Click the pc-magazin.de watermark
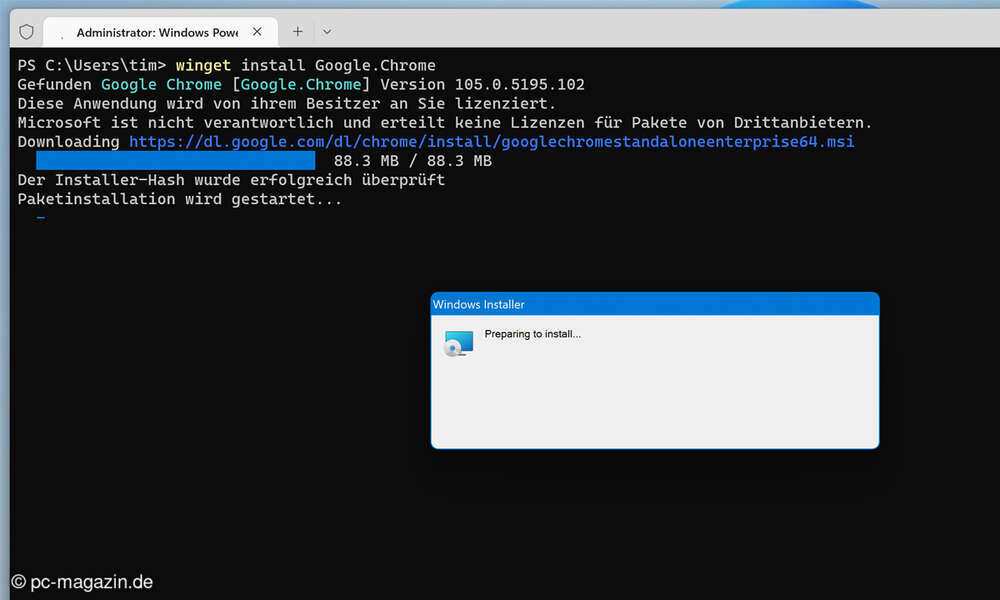 82,582
